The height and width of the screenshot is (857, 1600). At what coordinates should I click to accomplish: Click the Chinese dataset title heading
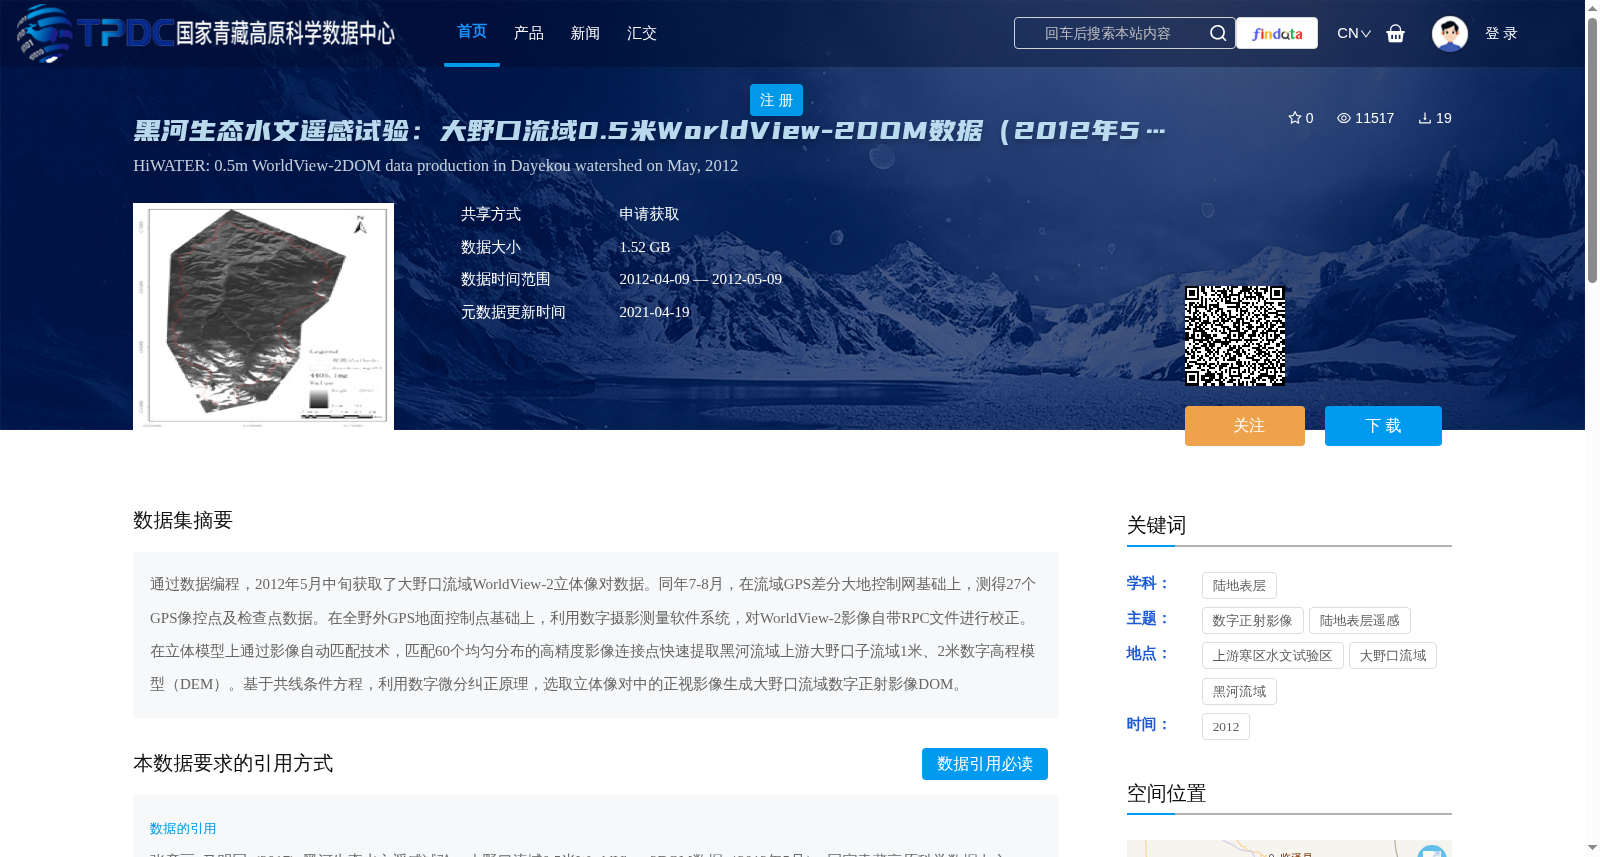pyautogui.click(x=650, y=131)
